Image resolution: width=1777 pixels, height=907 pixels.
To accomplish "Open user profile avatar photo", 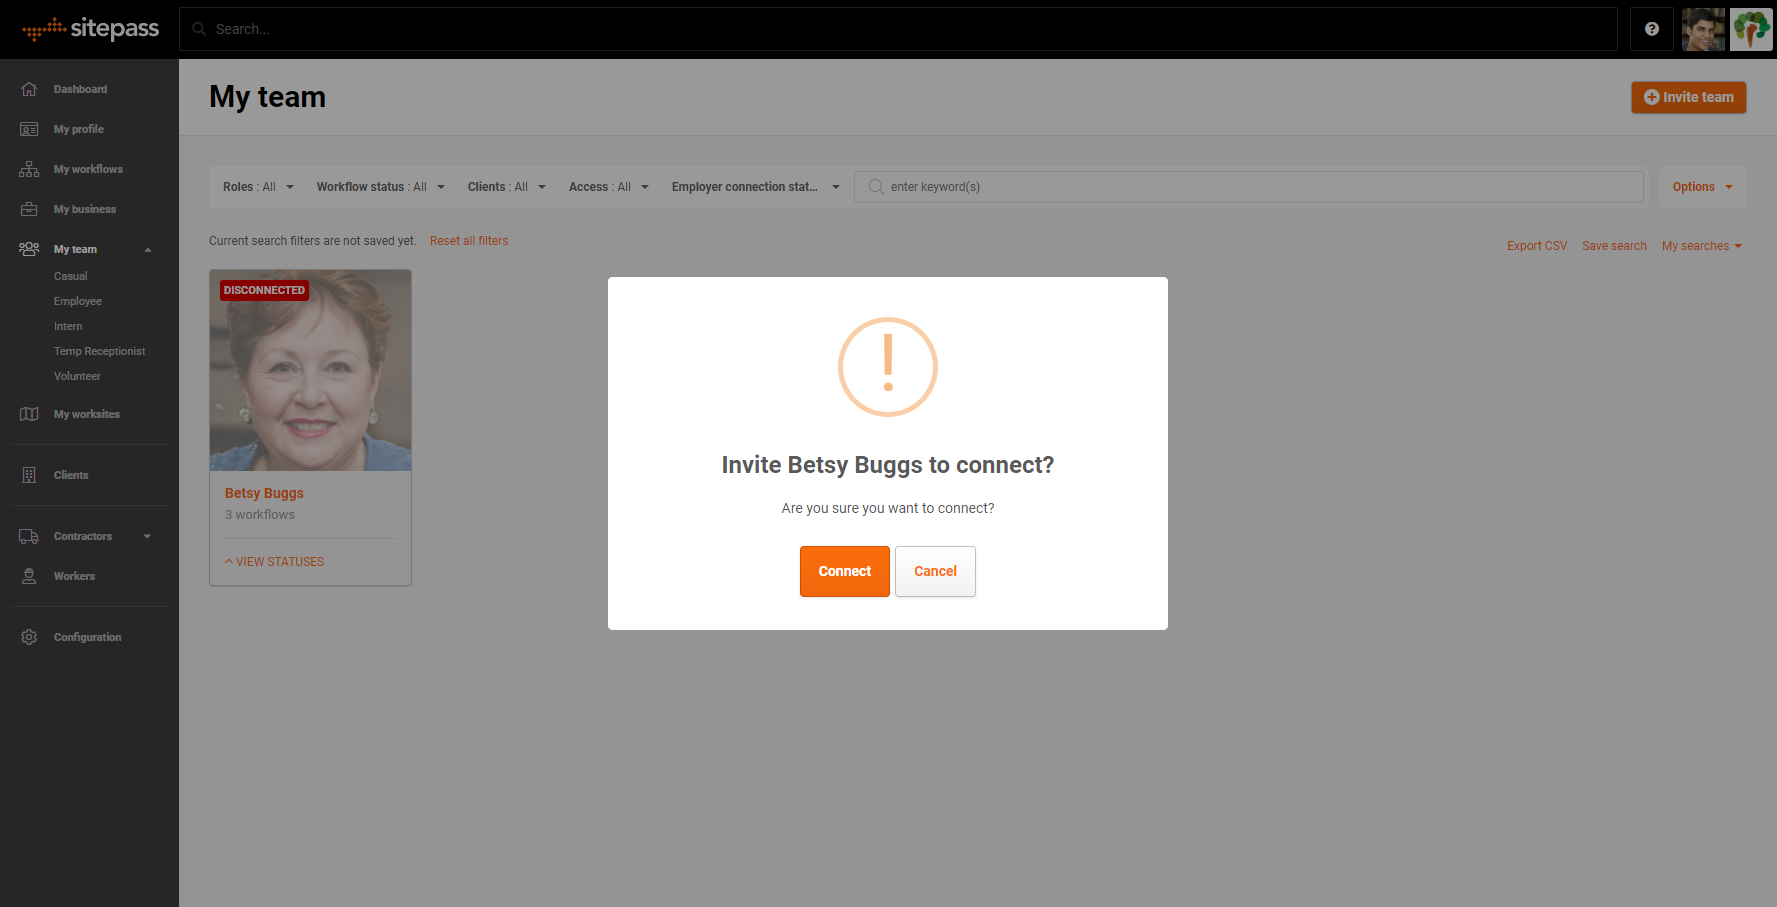I will [1703, 29].
